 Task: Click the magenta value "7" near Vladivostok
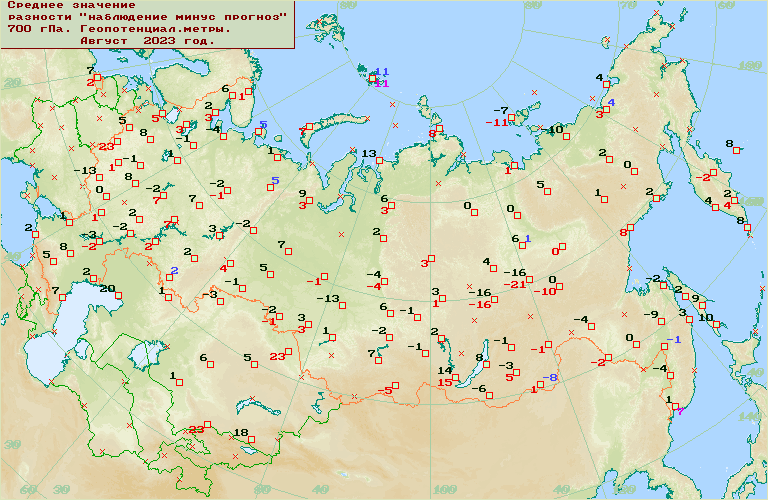pos(680,411)
